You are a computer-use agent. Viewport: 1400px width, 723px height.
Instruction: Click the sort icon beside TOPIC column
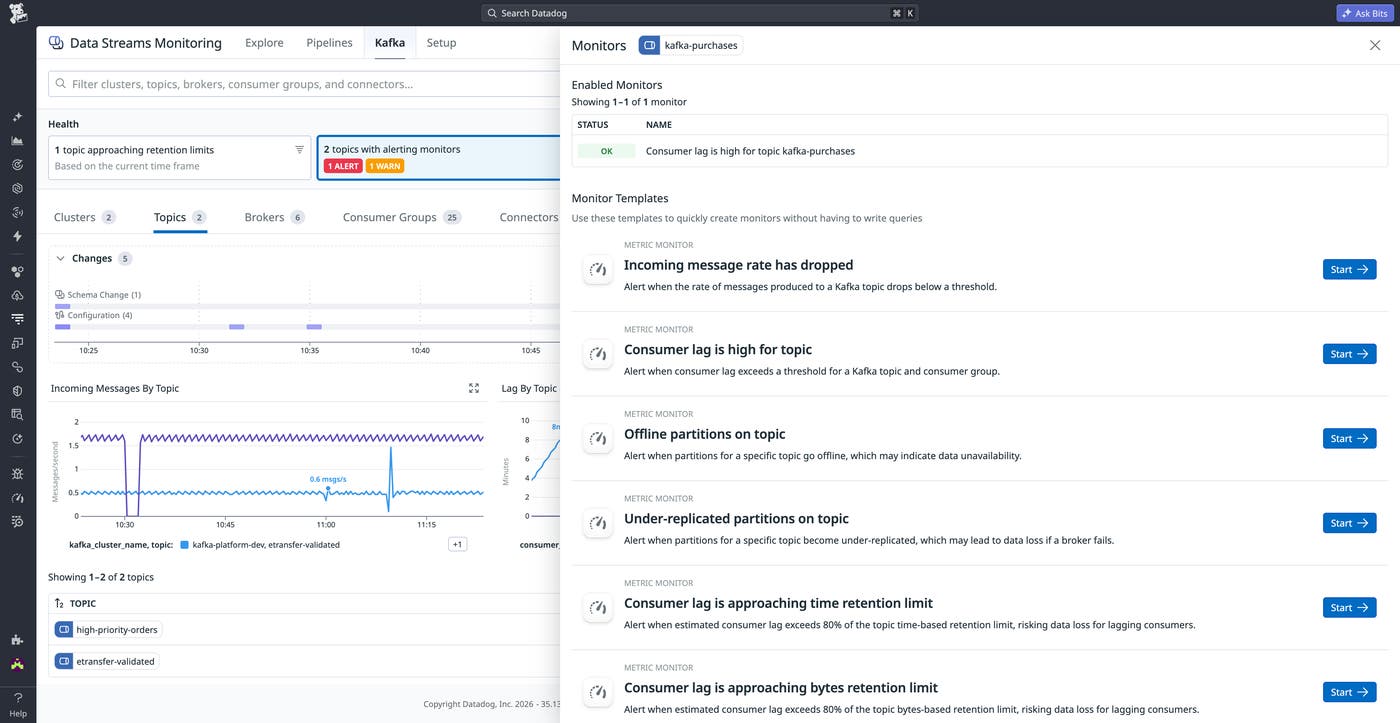tap(59, 604)
